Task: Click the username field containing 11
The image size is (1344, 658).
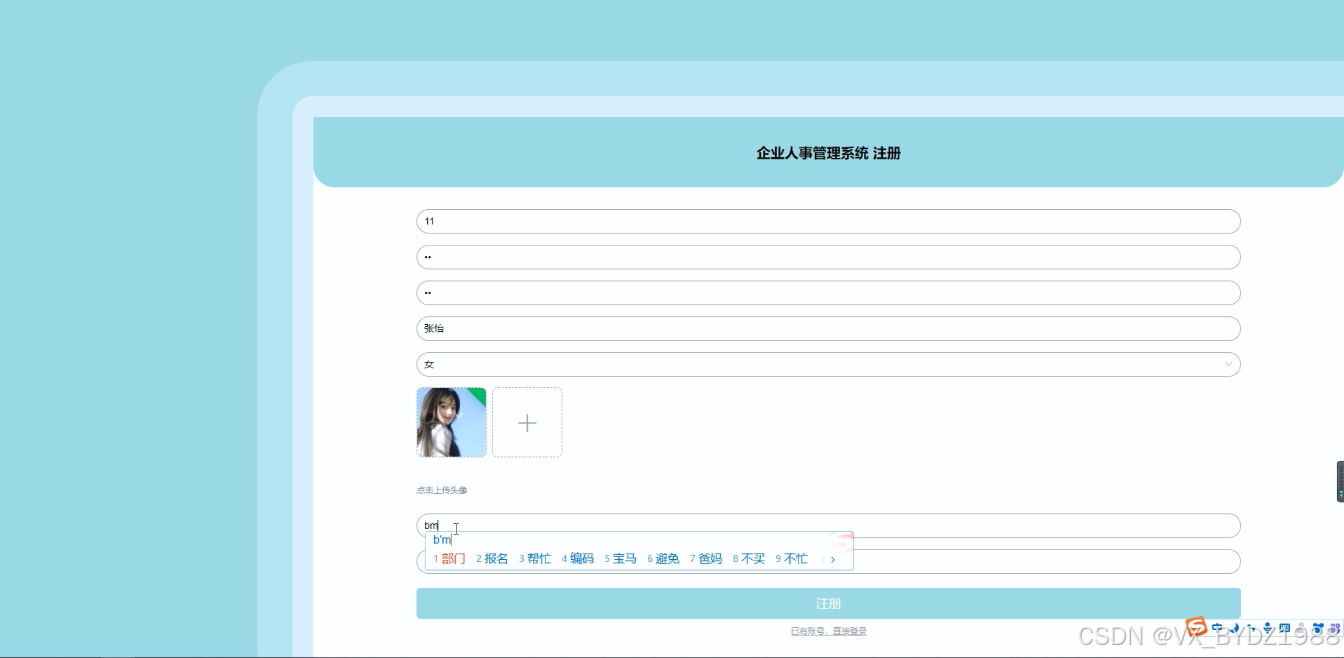Action: 828,221
